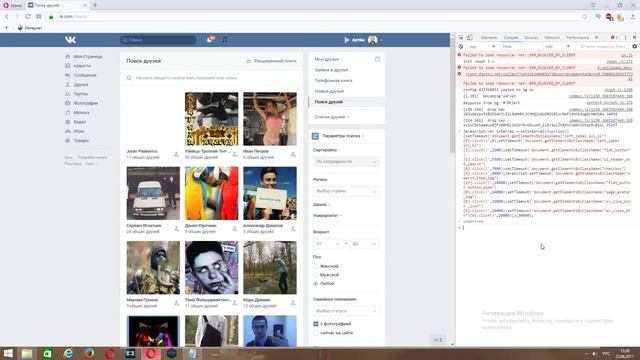Viewport: 640px width, 360px height.
Task: Click the VK logo in the header
Action: pyautogui.click(x=70, y=40)
